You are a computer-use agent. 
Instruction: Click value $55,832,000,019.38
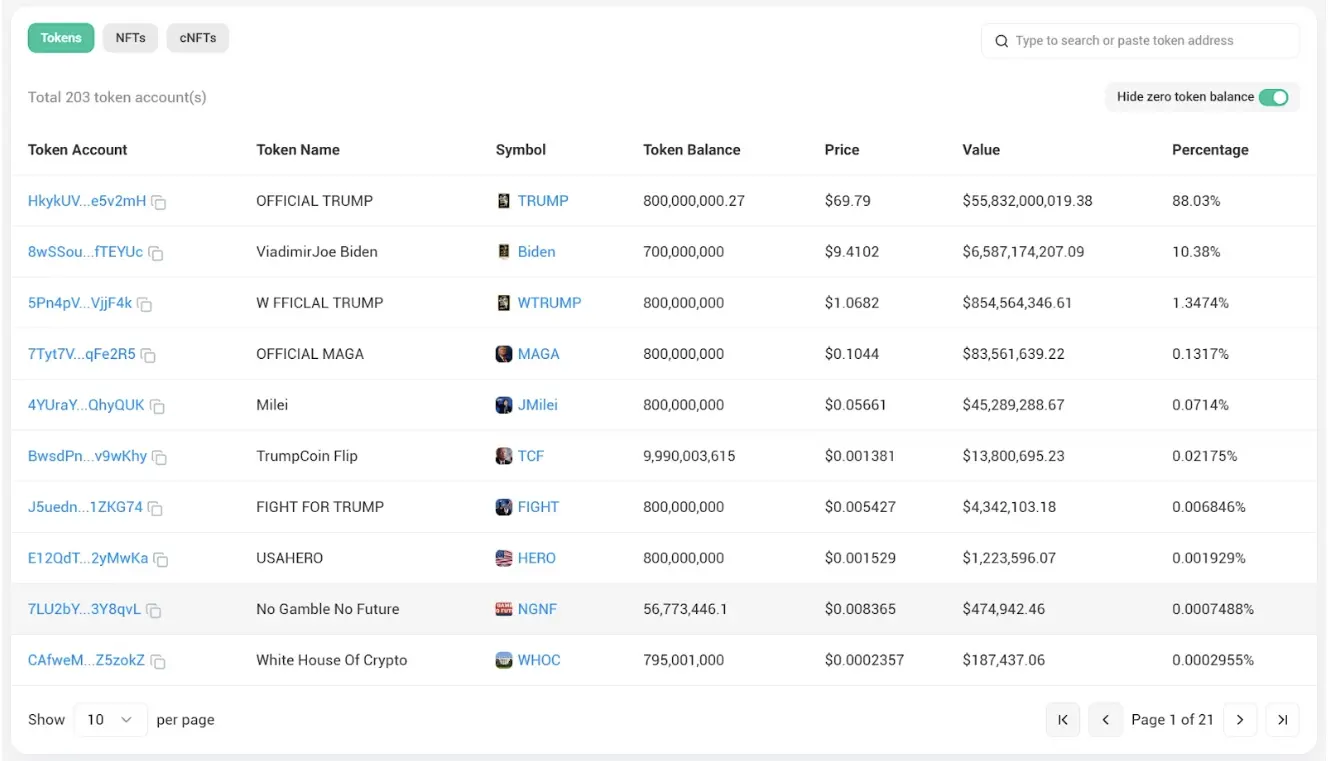[1028, 201]
